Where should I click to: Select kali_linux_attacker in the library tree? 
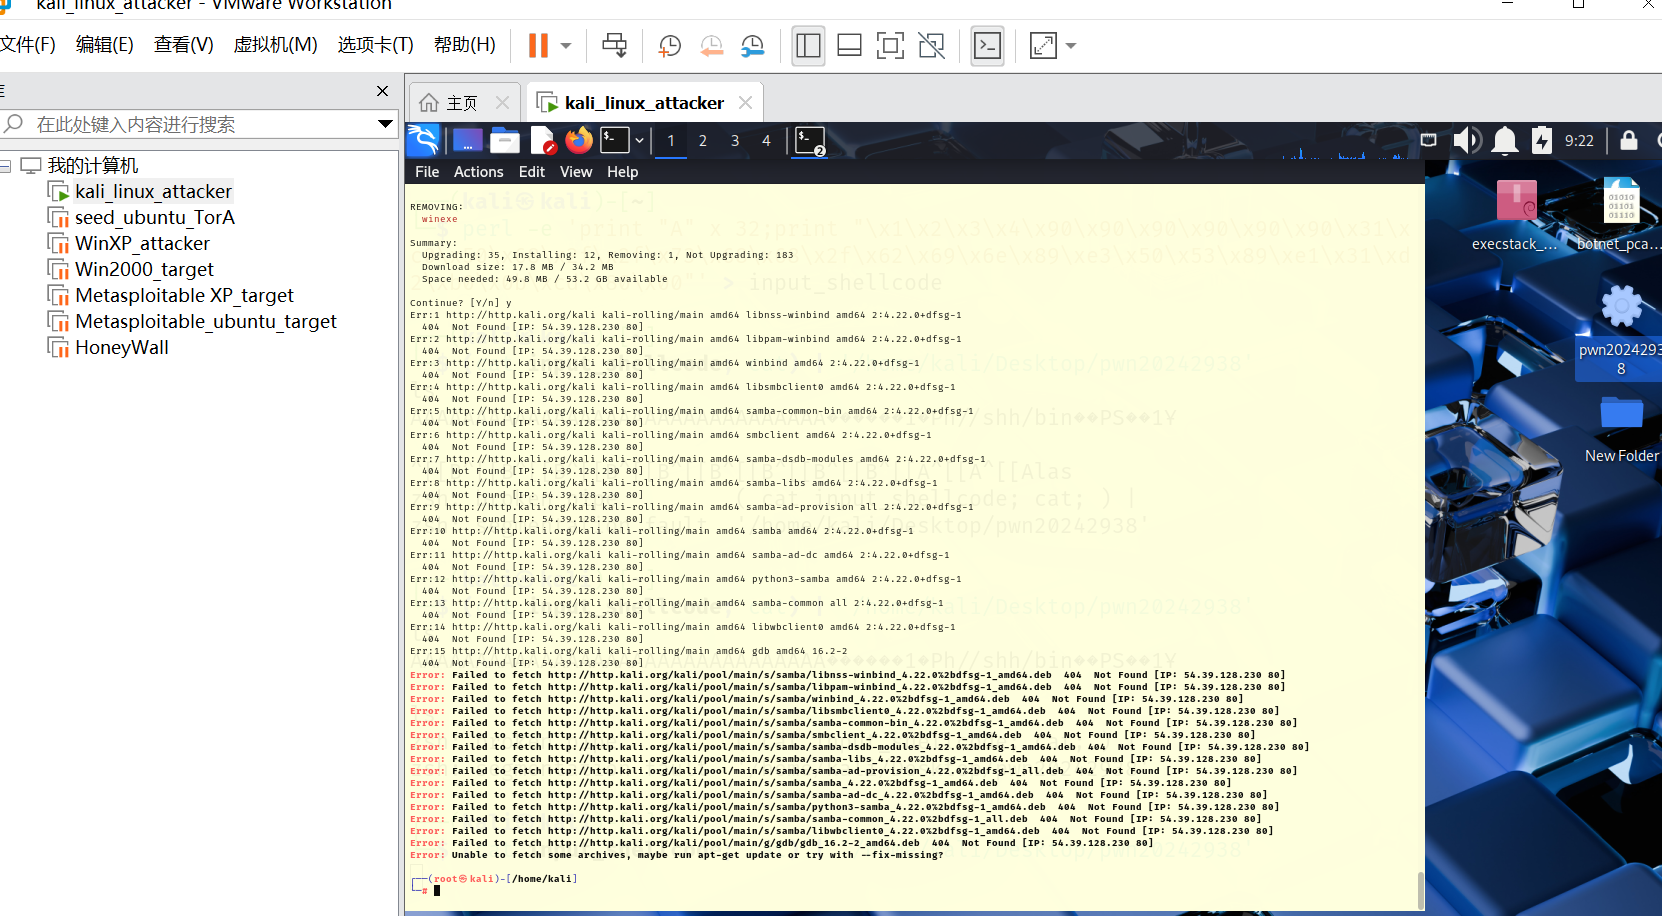(153, 191)
